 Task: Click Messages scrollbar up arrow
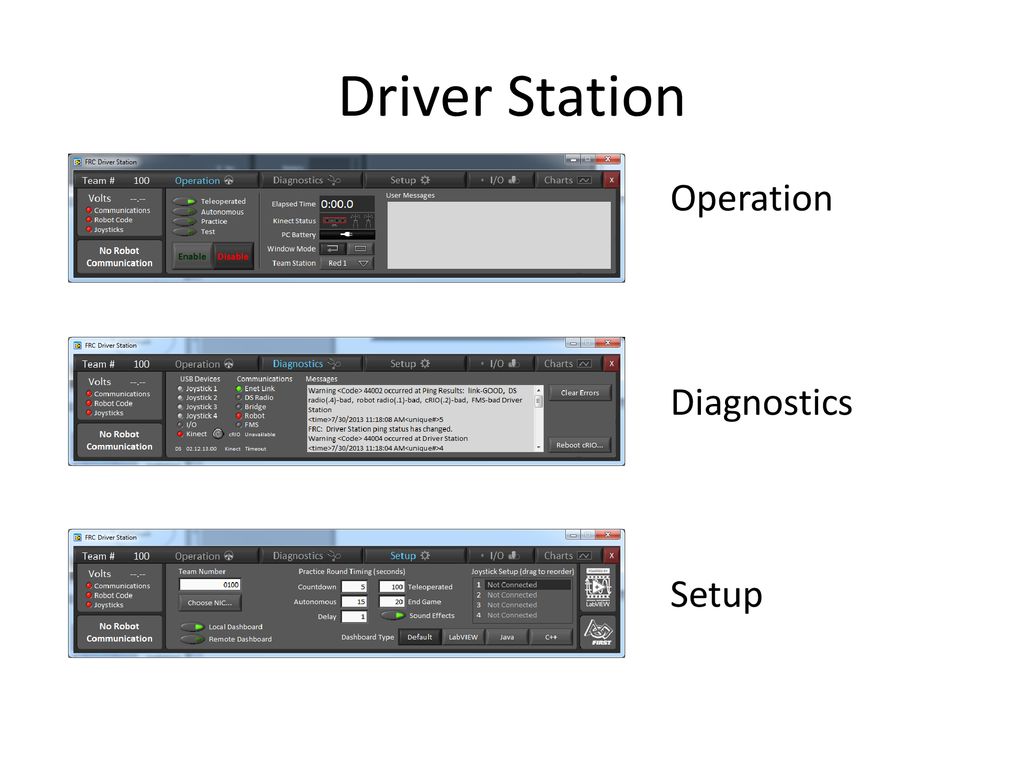(539, 390)
